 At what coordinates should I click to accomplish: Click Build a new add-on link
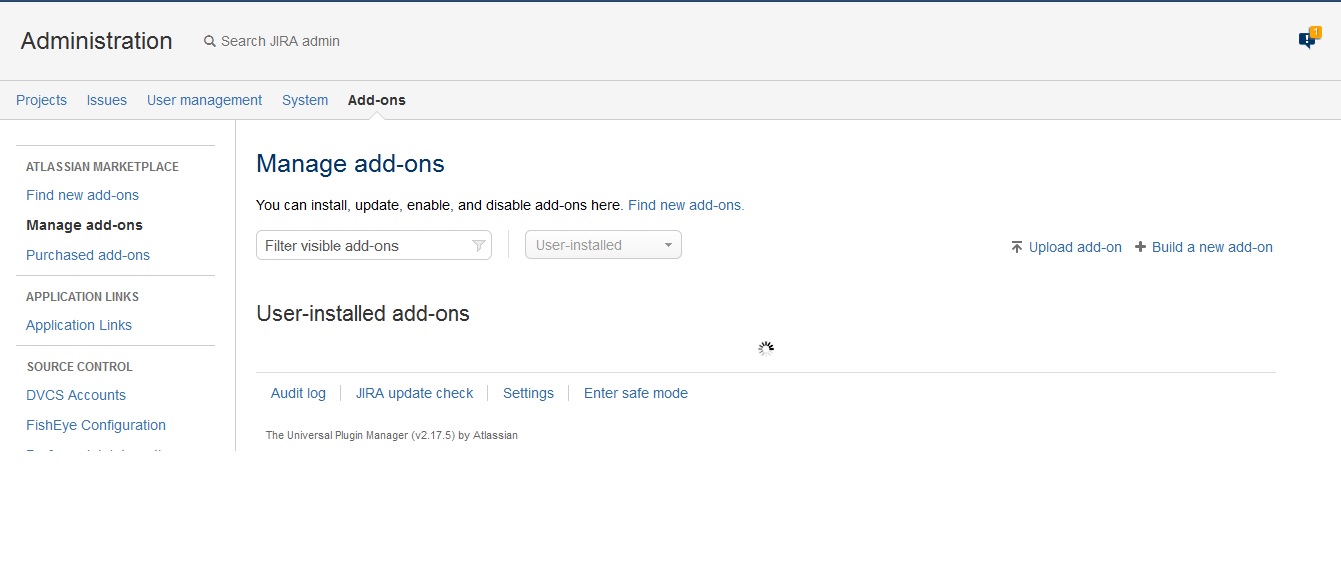1212,247
